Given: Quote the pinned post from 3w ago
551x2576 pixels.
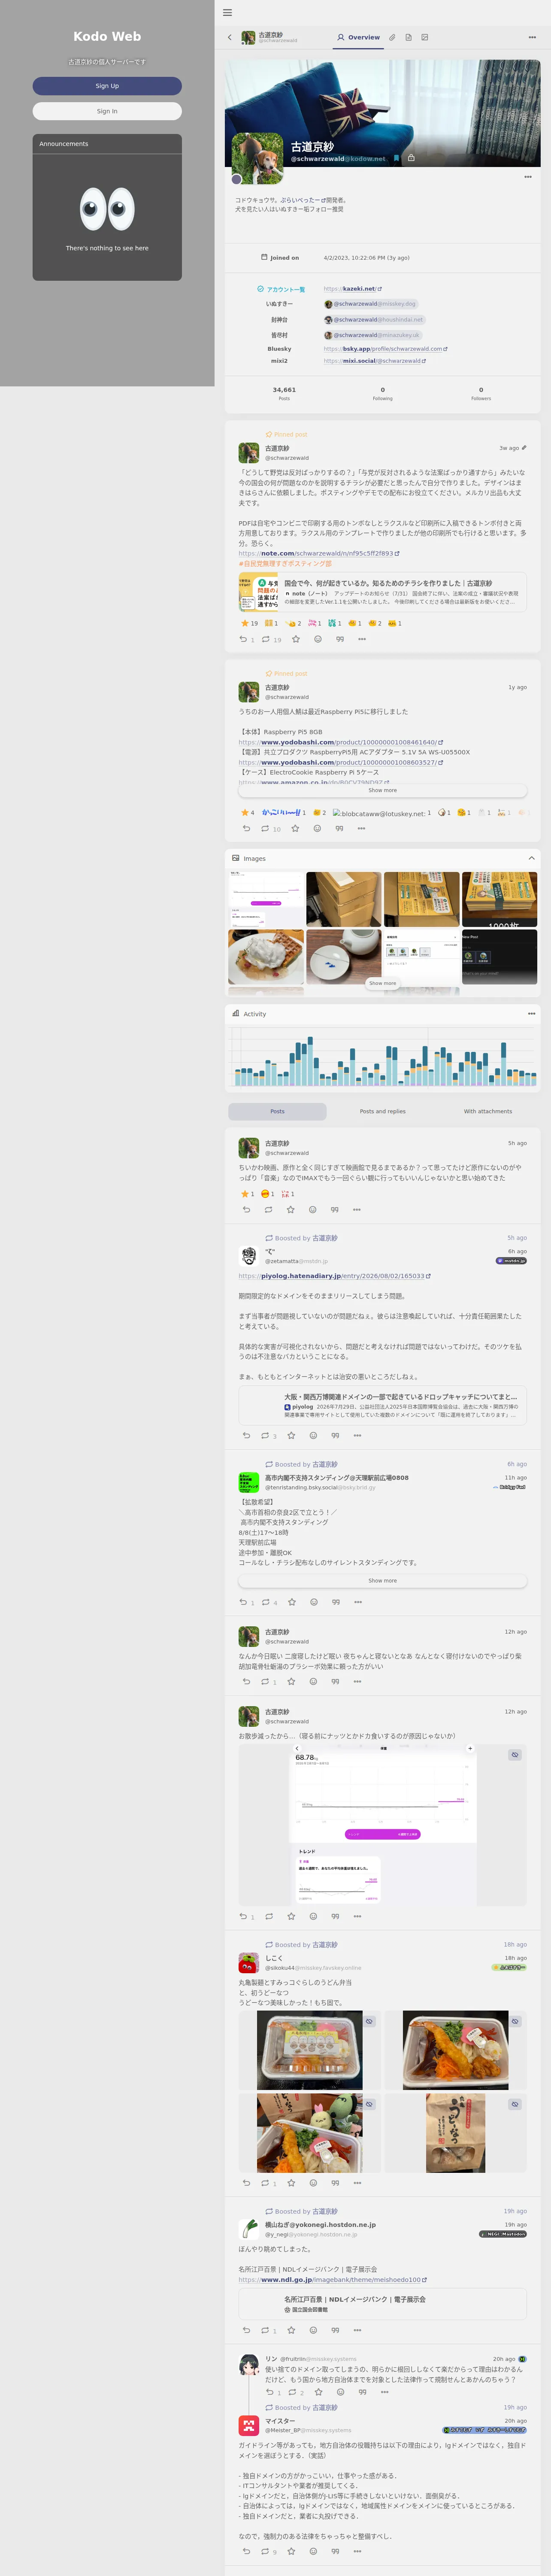Looking at the screenshot, I should [x=340, y=639].
